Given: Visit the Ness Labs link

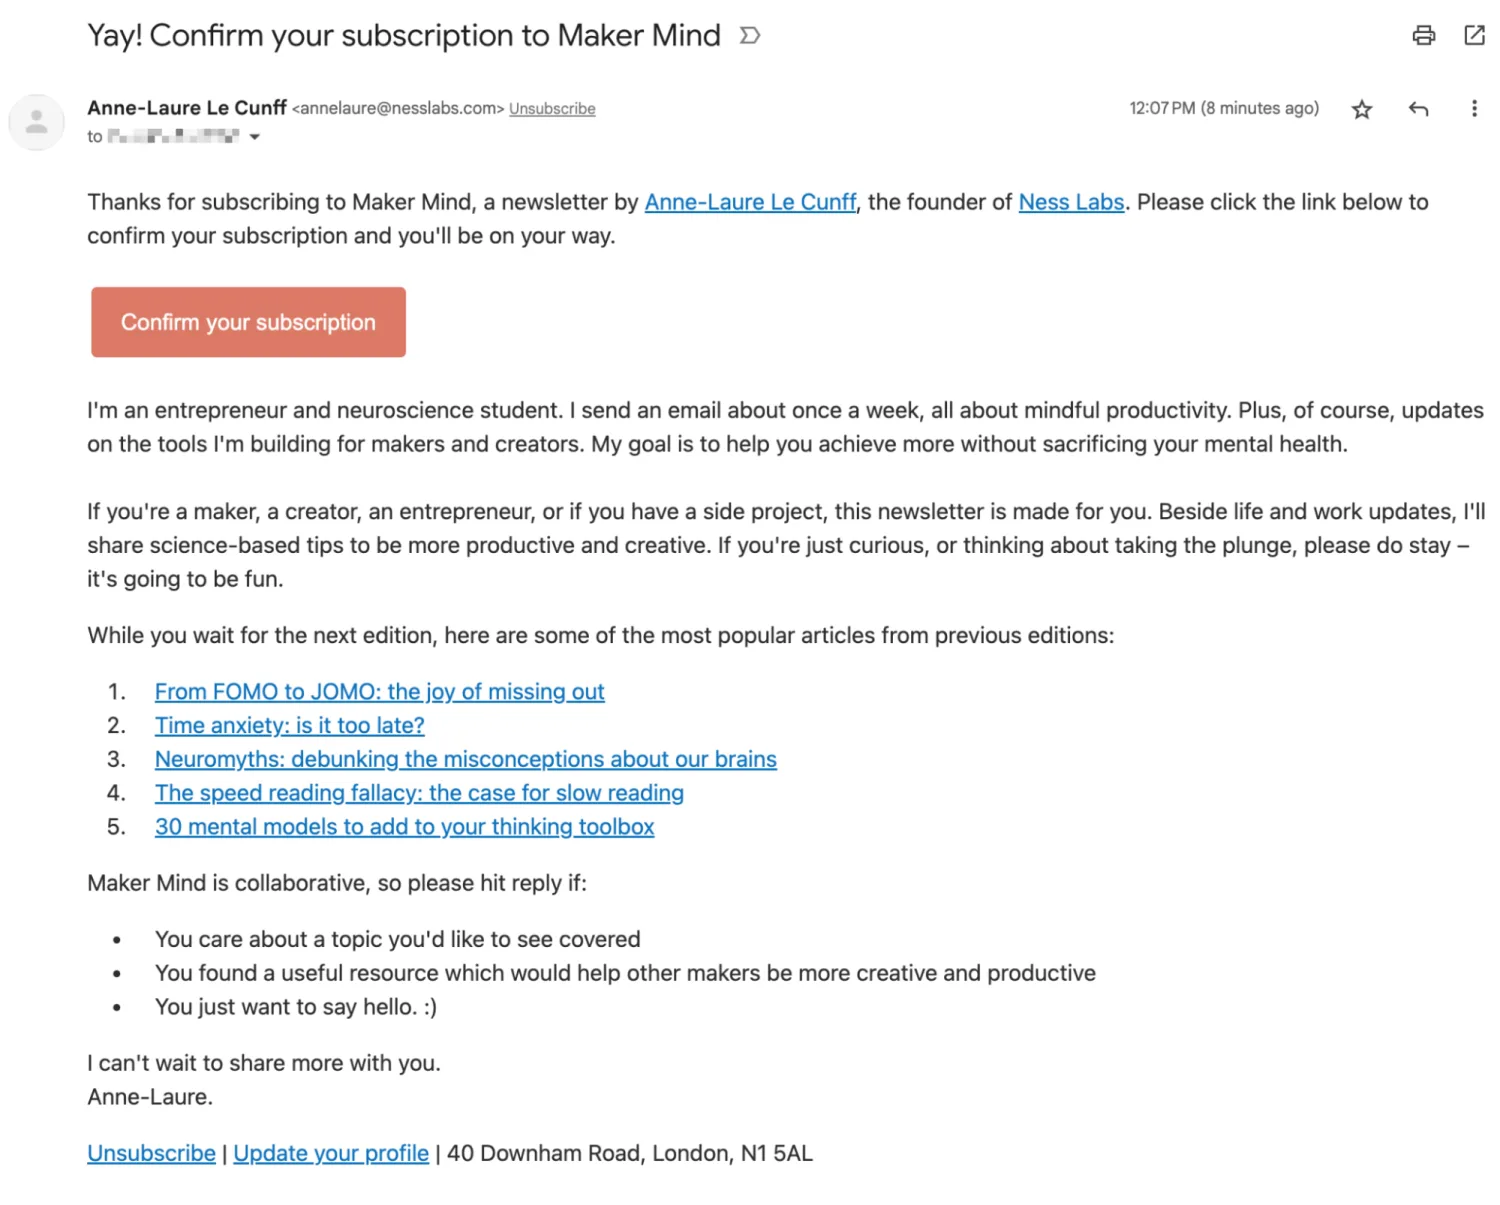Looking at the screenshot, I should (x=1071, y=202).
